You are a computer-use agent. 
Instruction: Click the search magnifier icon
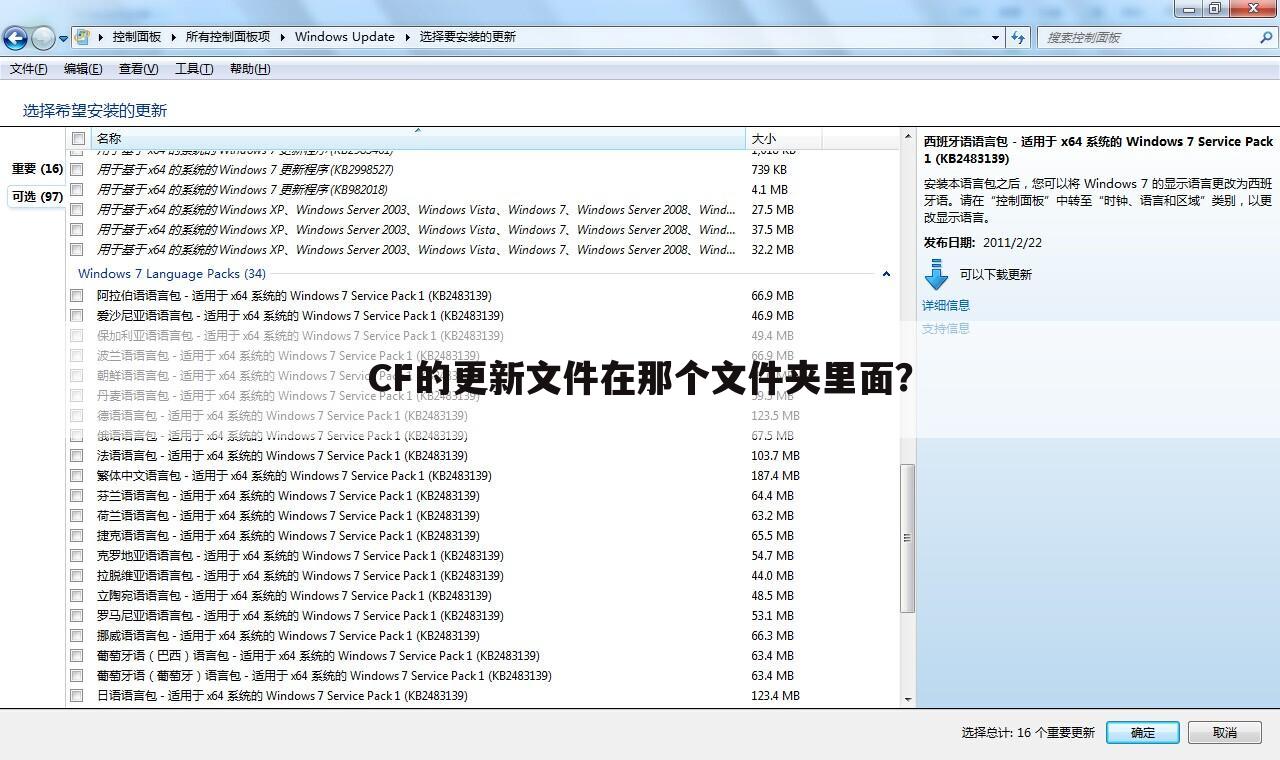click(1266, 37)
